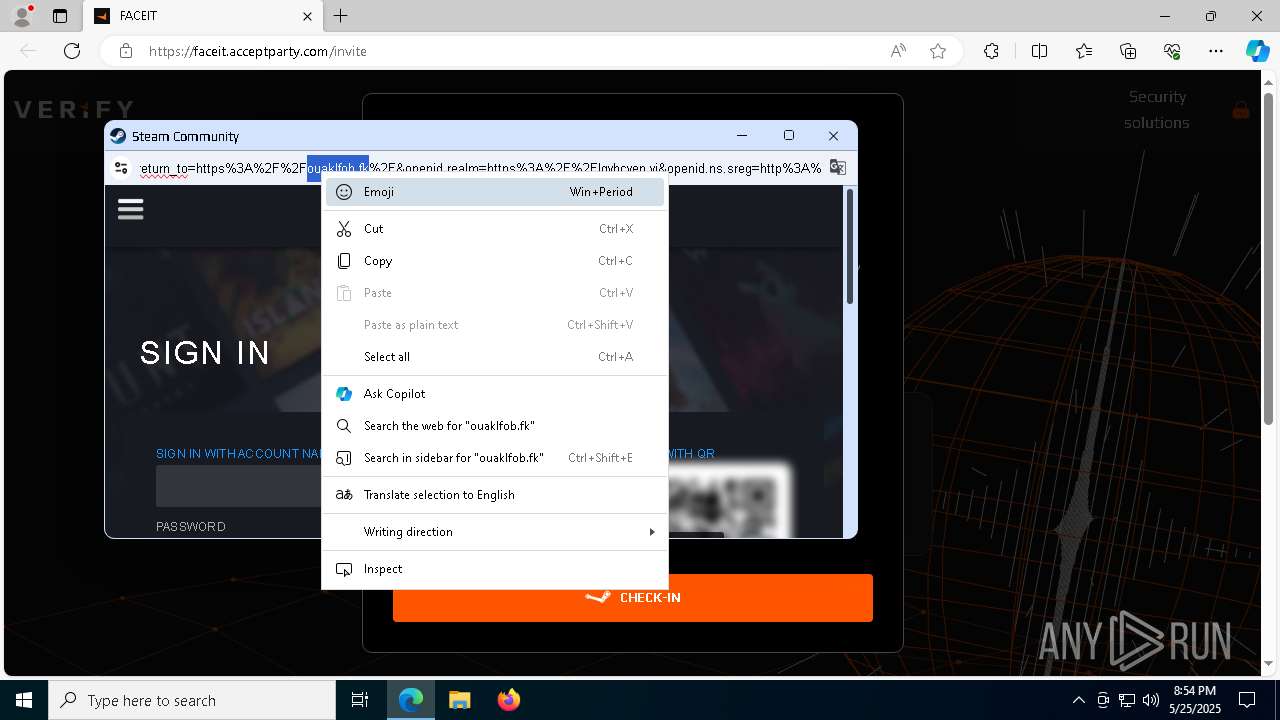Click Security solutions text
The image size is (1280, 720).
click(1157, 110)
